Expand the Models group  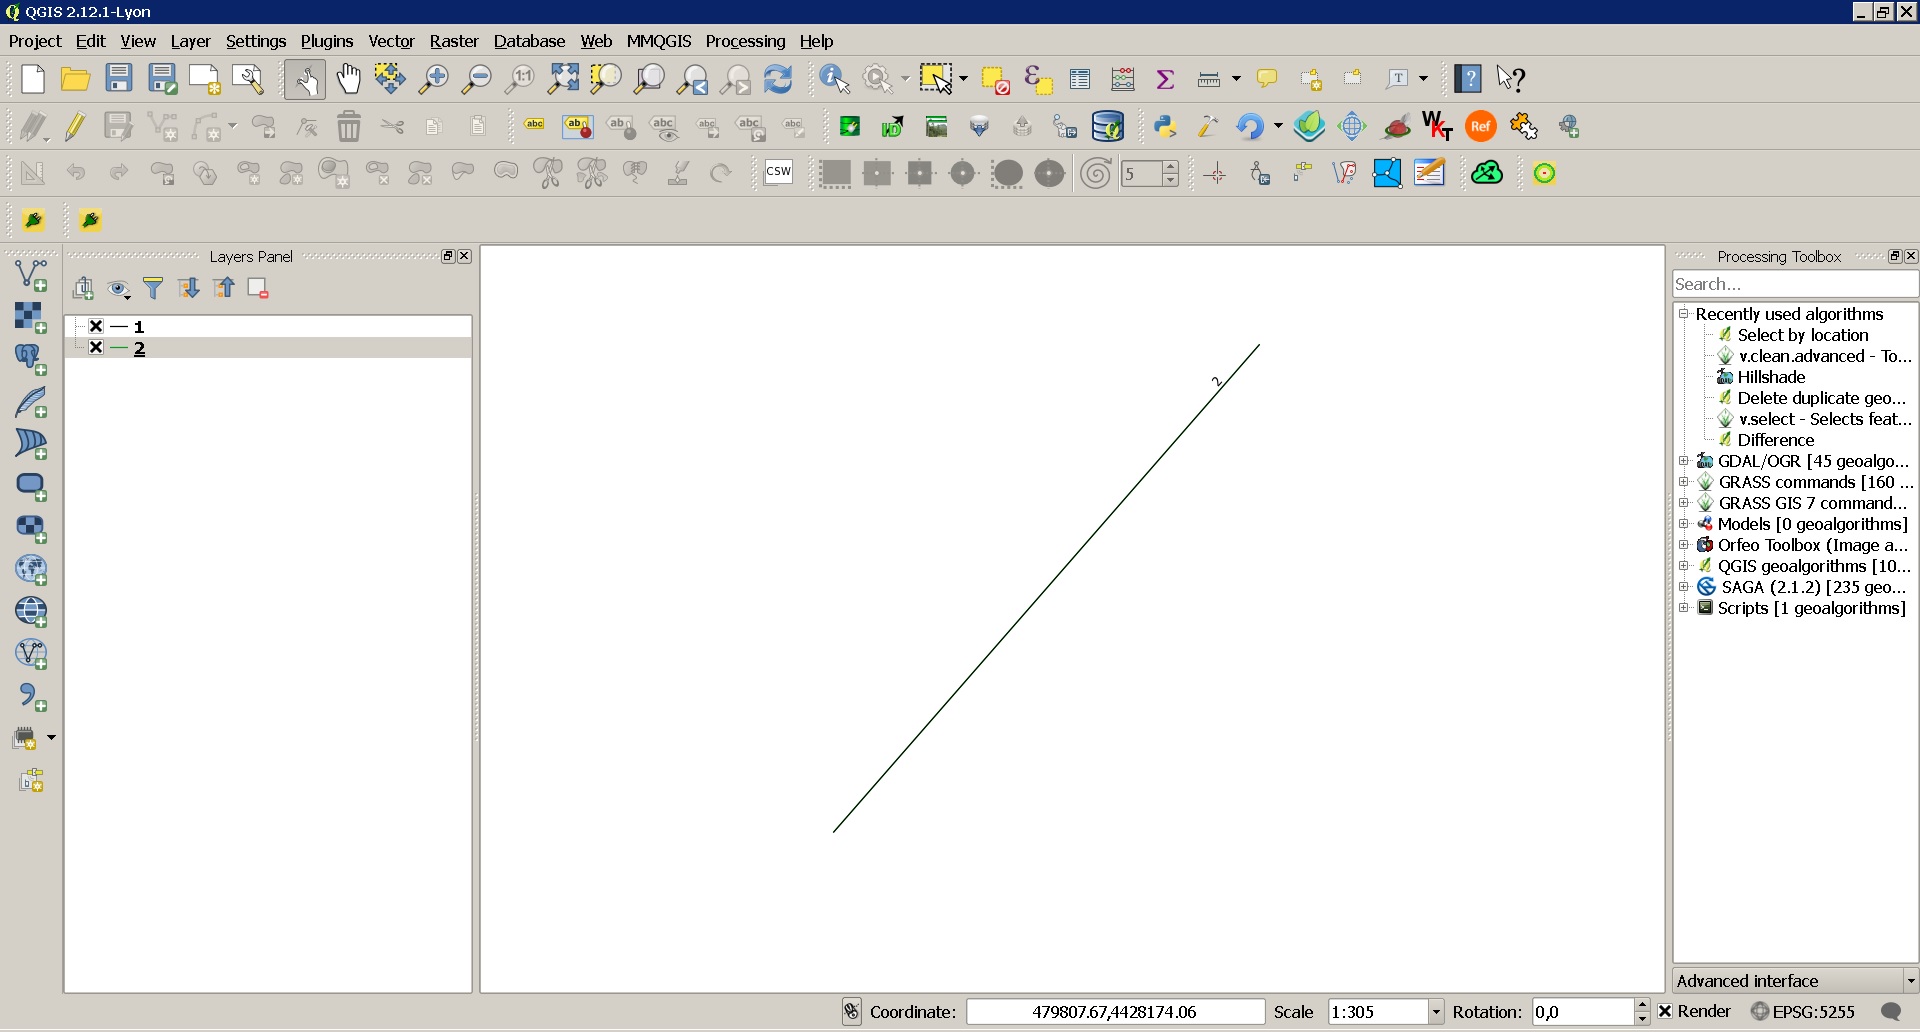click(1684, 524)
